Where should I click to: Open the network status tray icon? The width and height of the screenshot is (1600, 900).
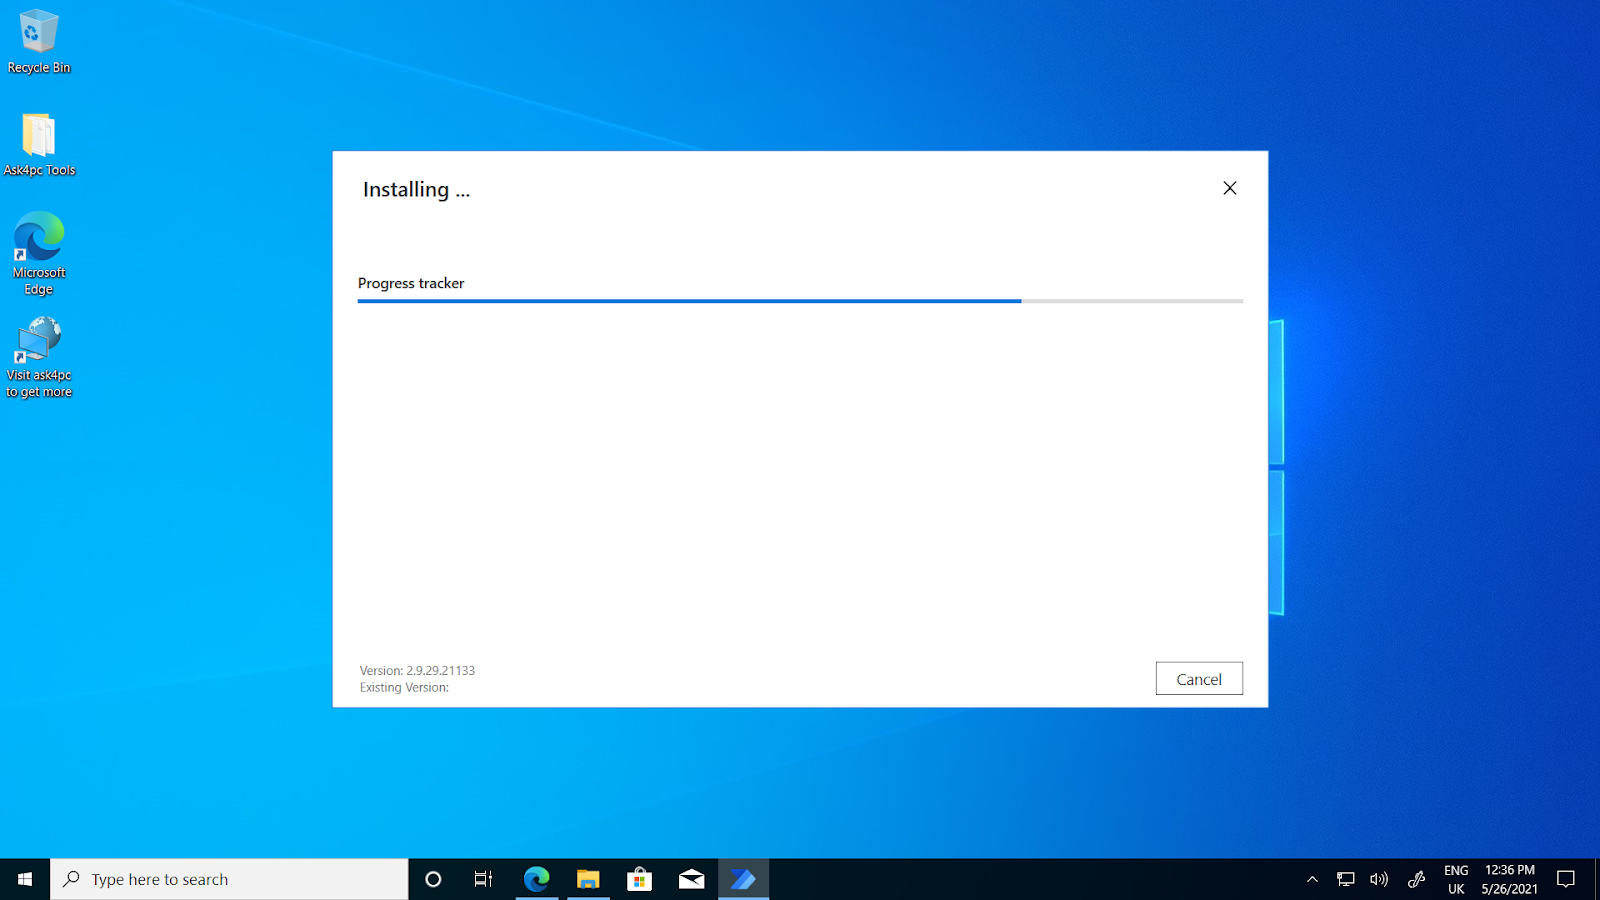1346,879
